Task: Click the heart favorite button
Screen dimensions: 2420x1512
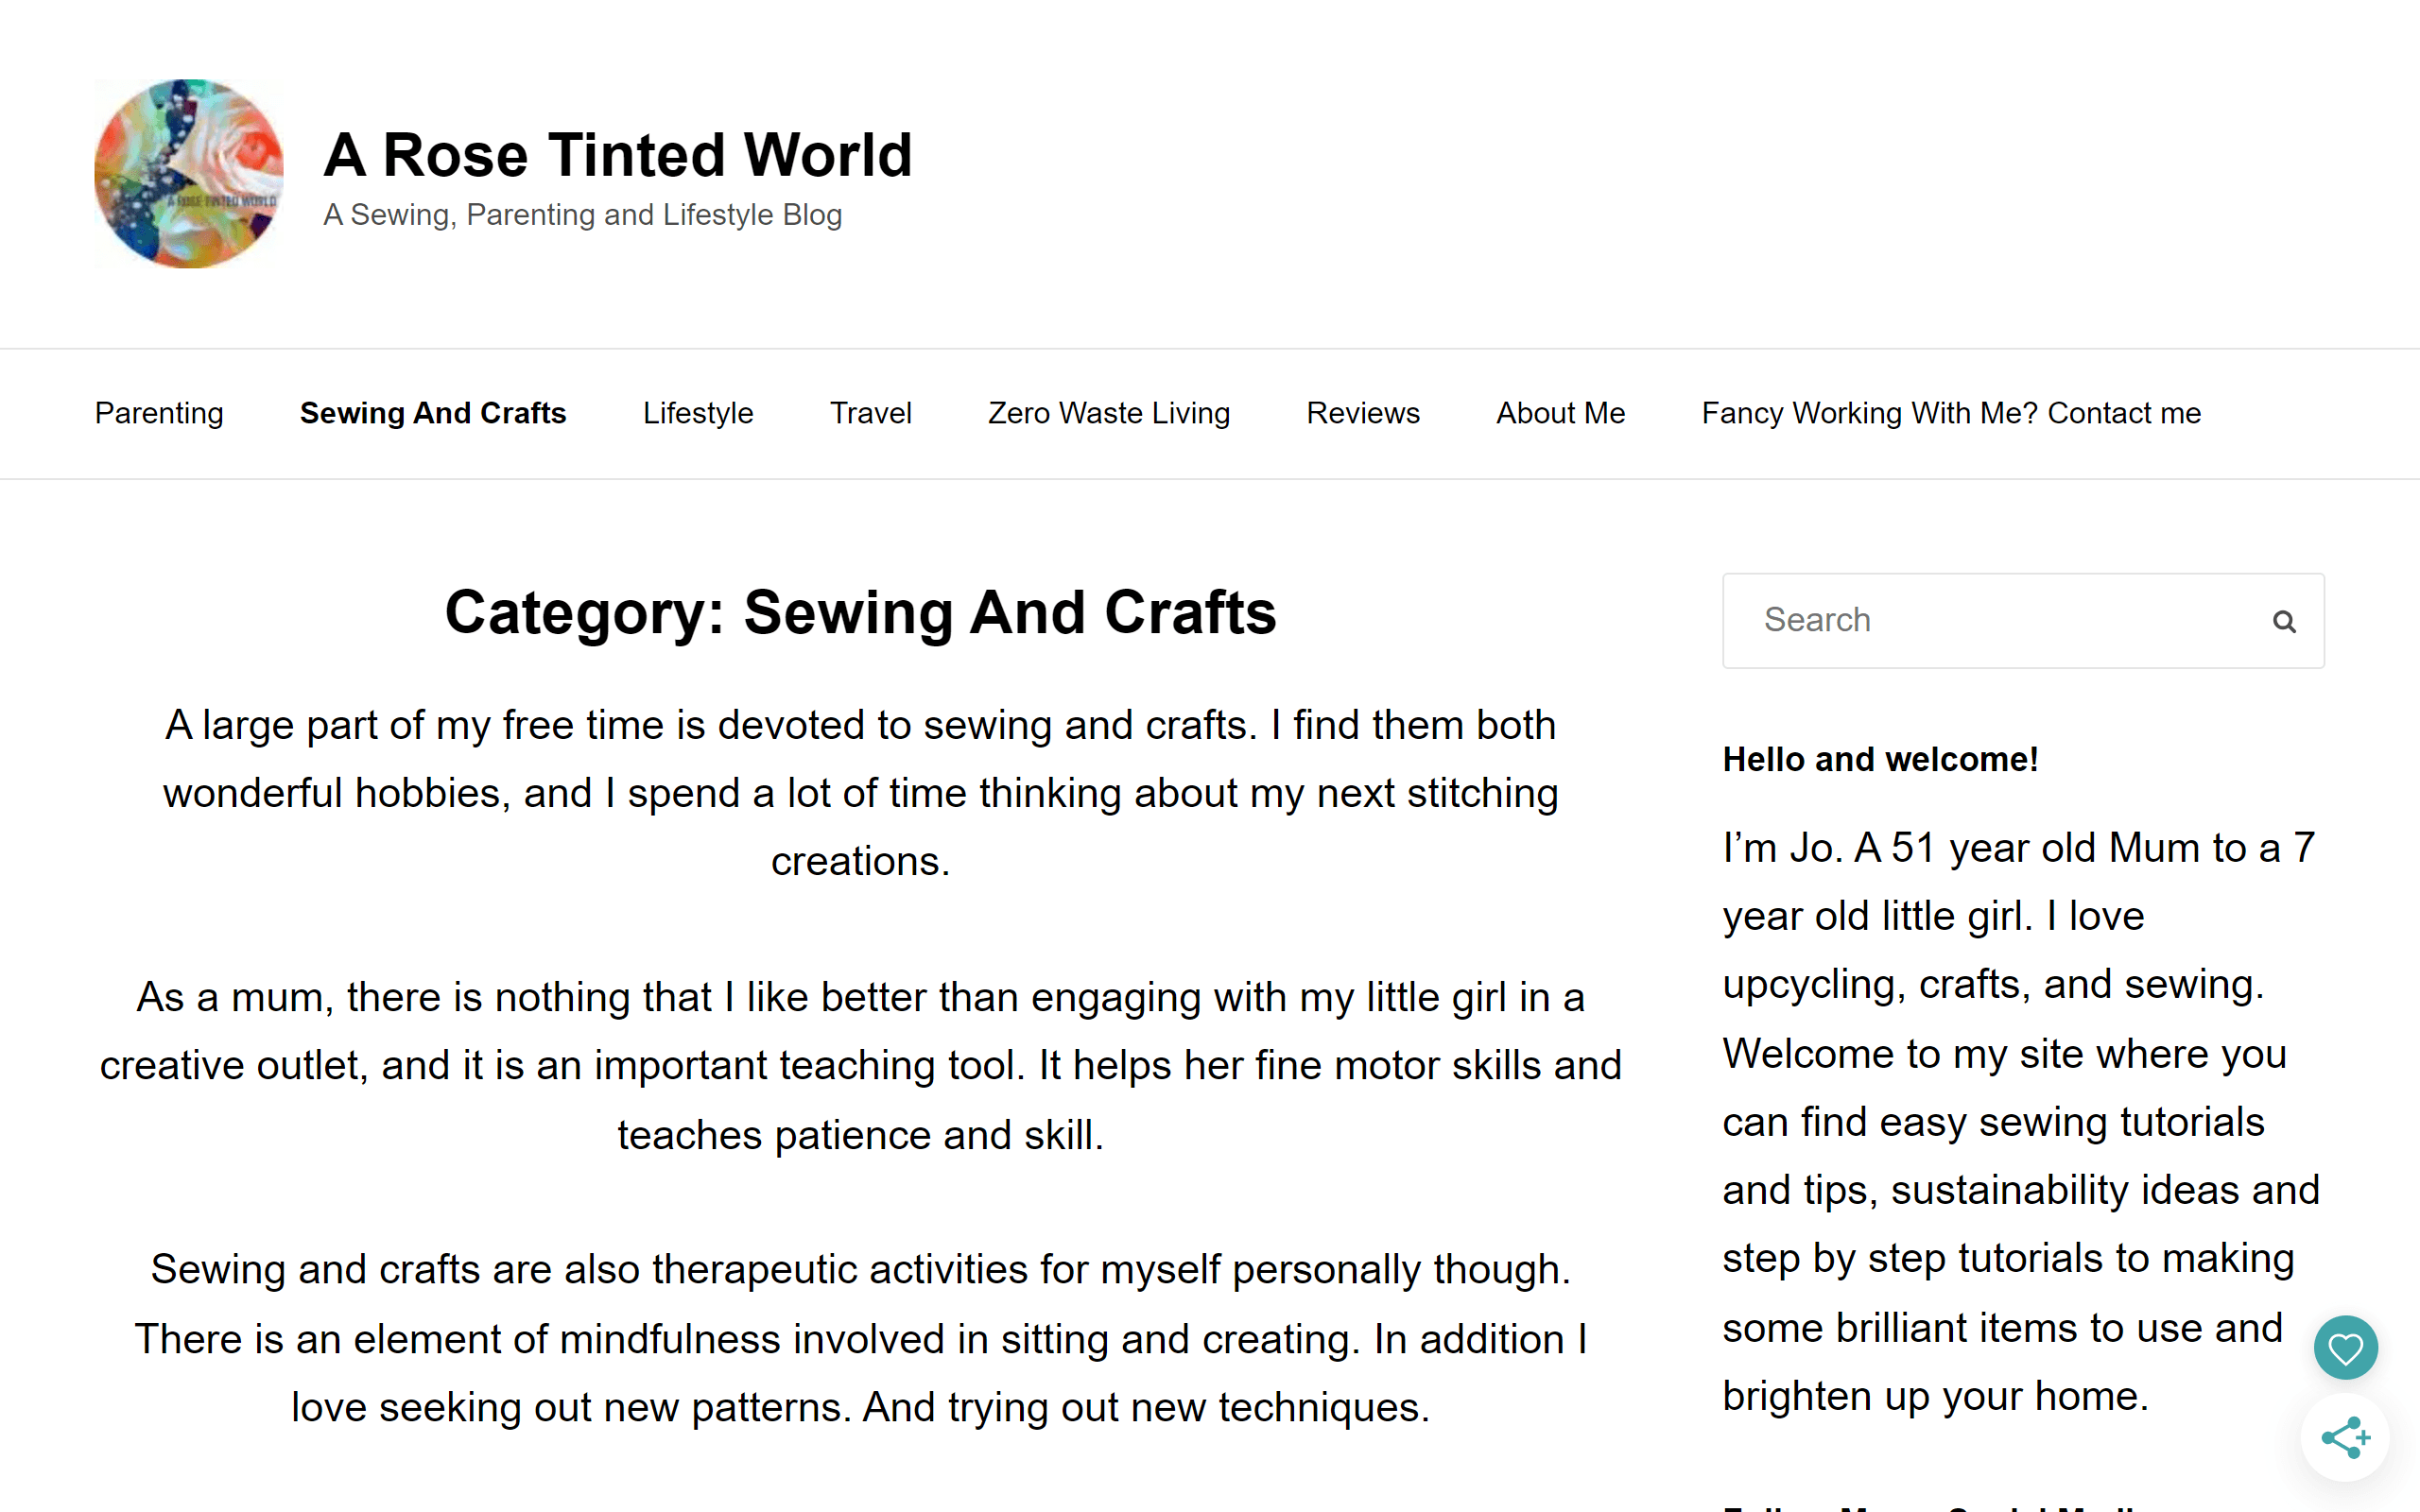Action: [2345, 1348]
